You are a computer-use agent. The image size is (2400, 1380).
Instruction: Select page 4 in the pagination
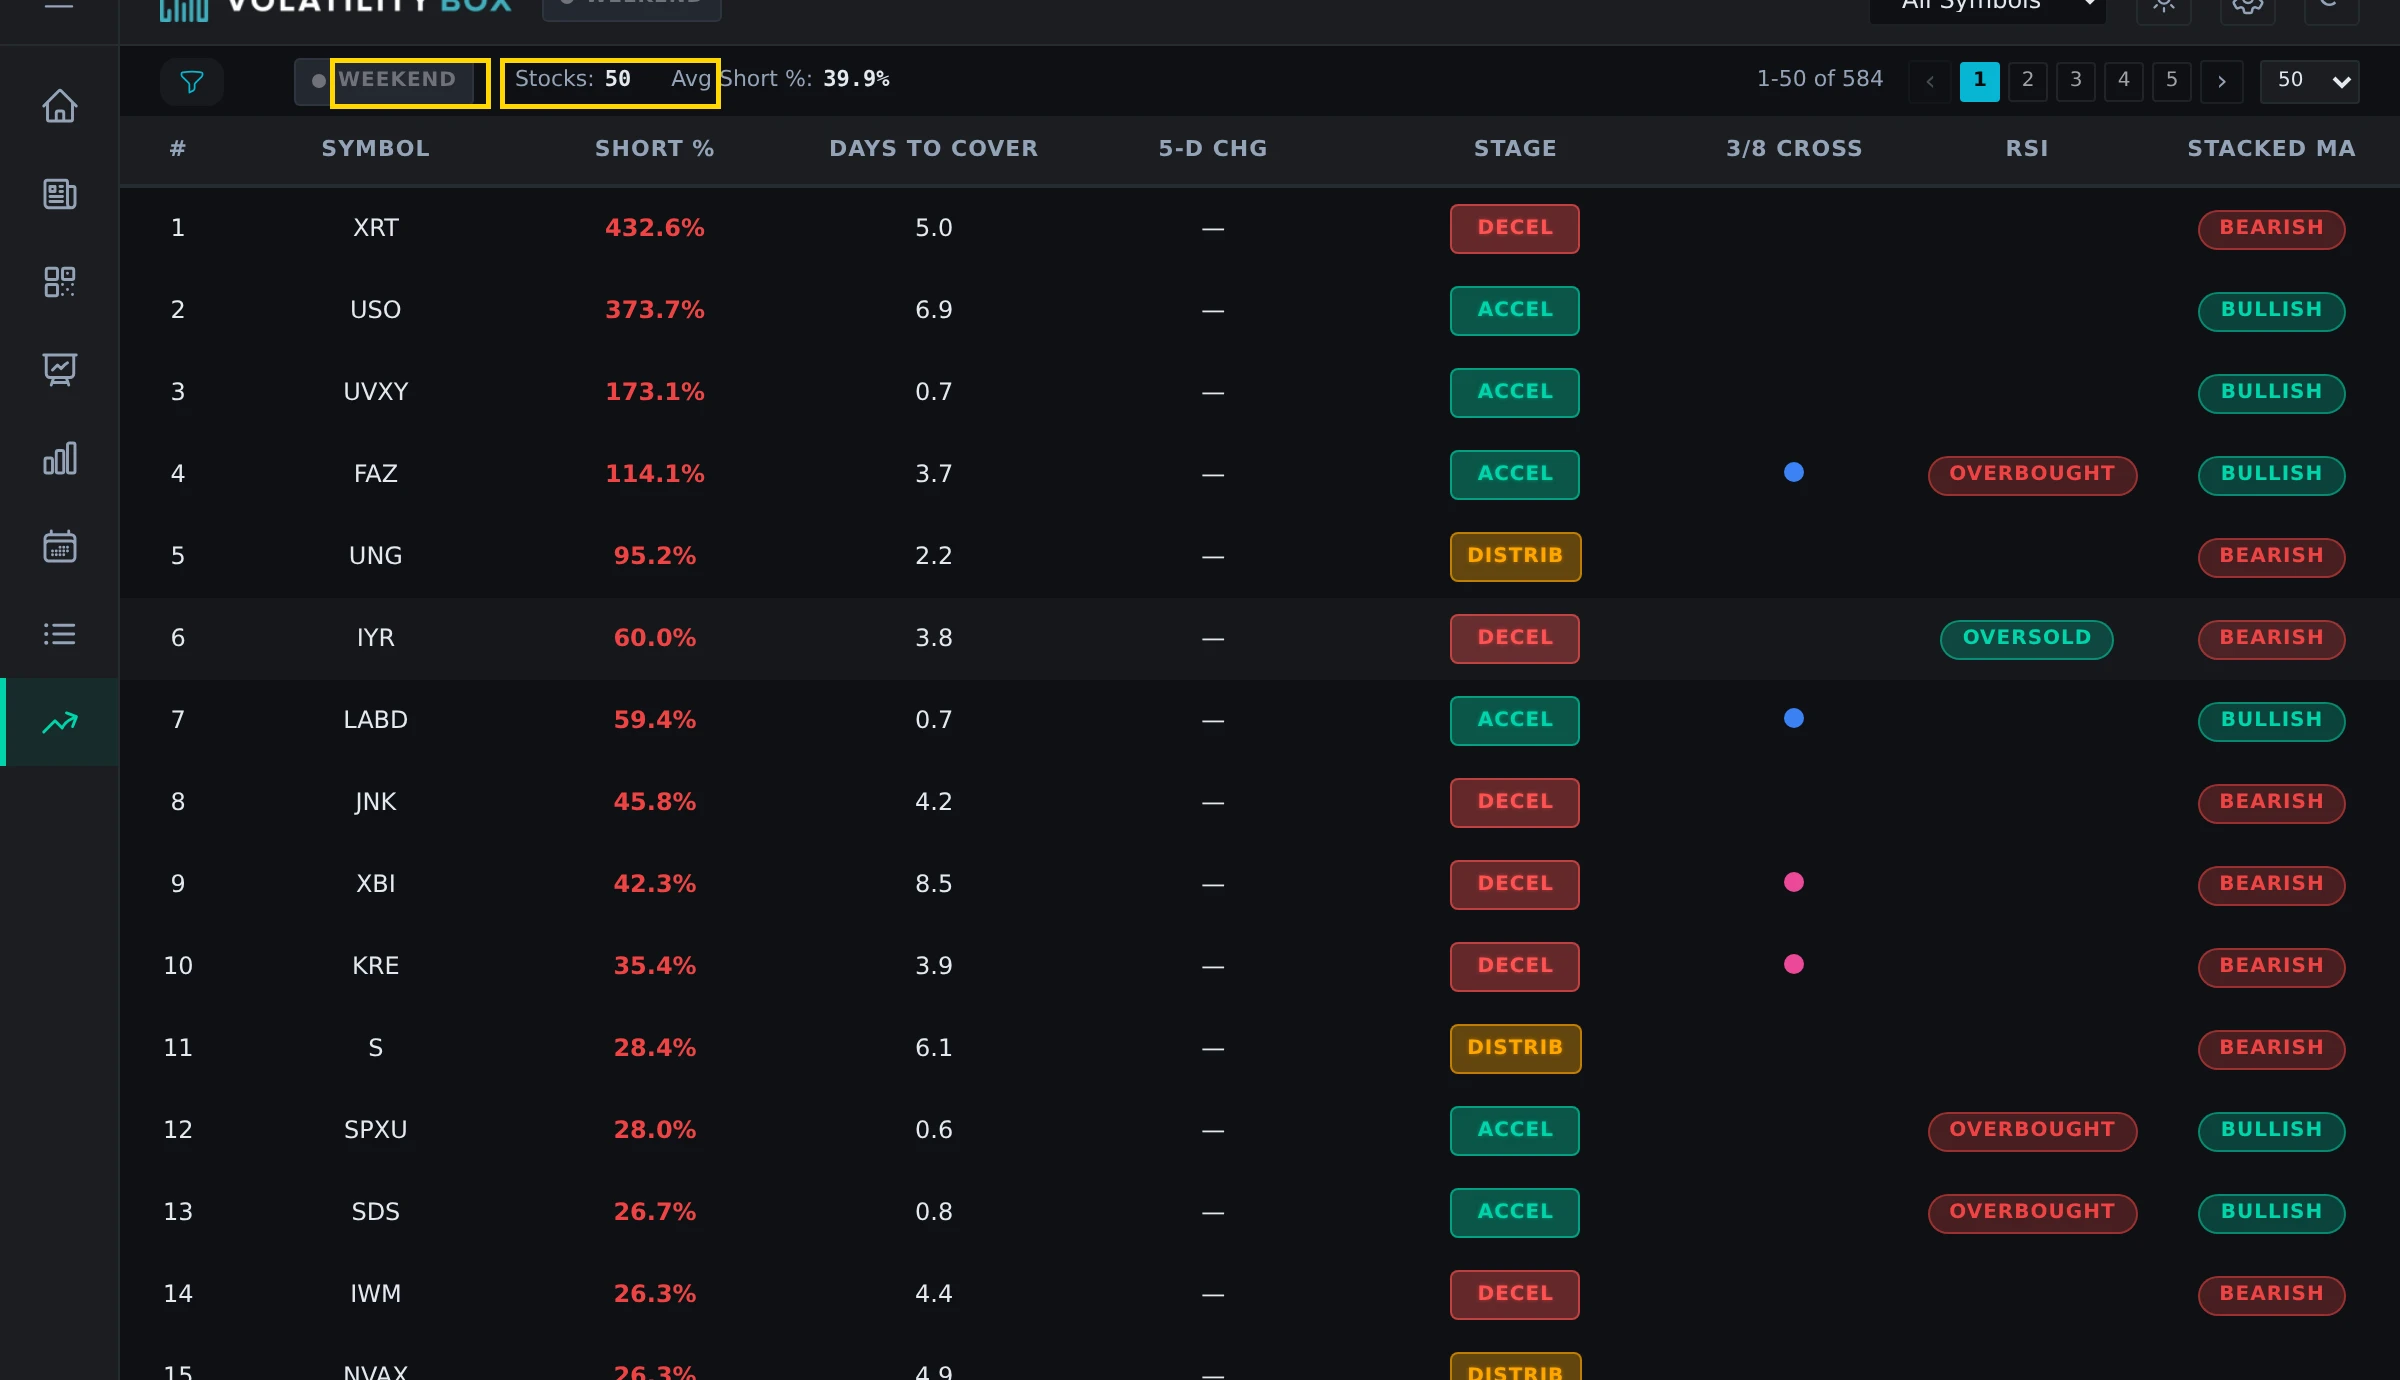click(x=2124, y=81)
